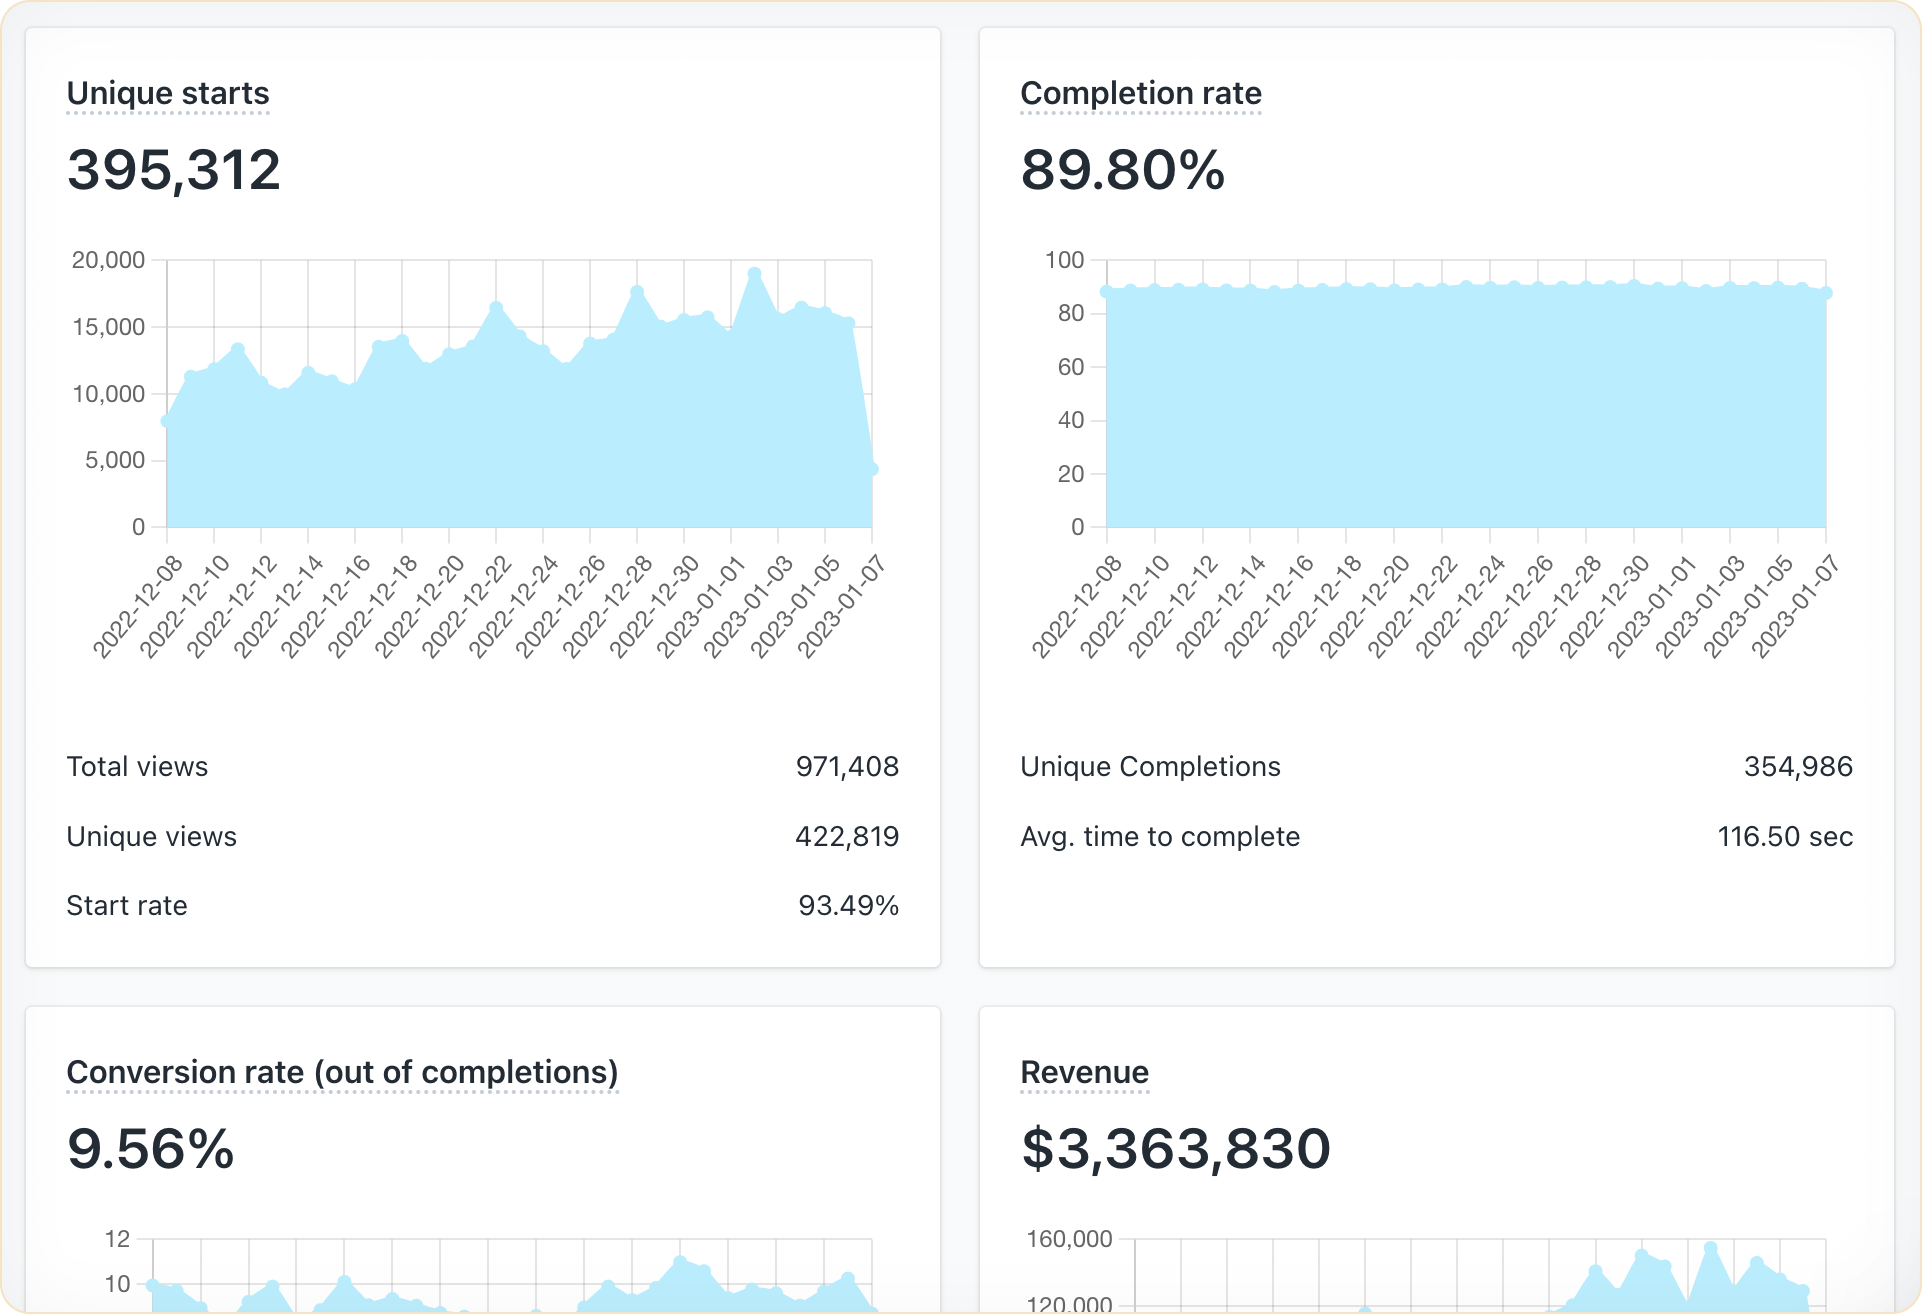The height and width of the screenshot is (1314, 1922).
Task: Click the last data point in Completion rate chart
Action: coord(1826,293)
